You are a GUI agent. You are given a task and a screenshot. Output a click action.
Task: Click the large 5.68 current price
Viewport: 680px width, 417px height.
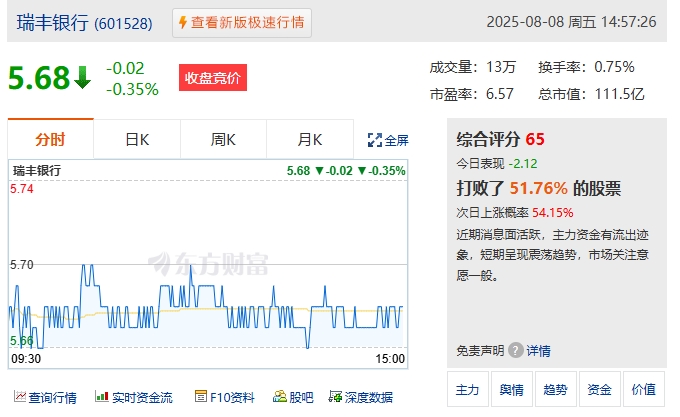pos(39,78)
